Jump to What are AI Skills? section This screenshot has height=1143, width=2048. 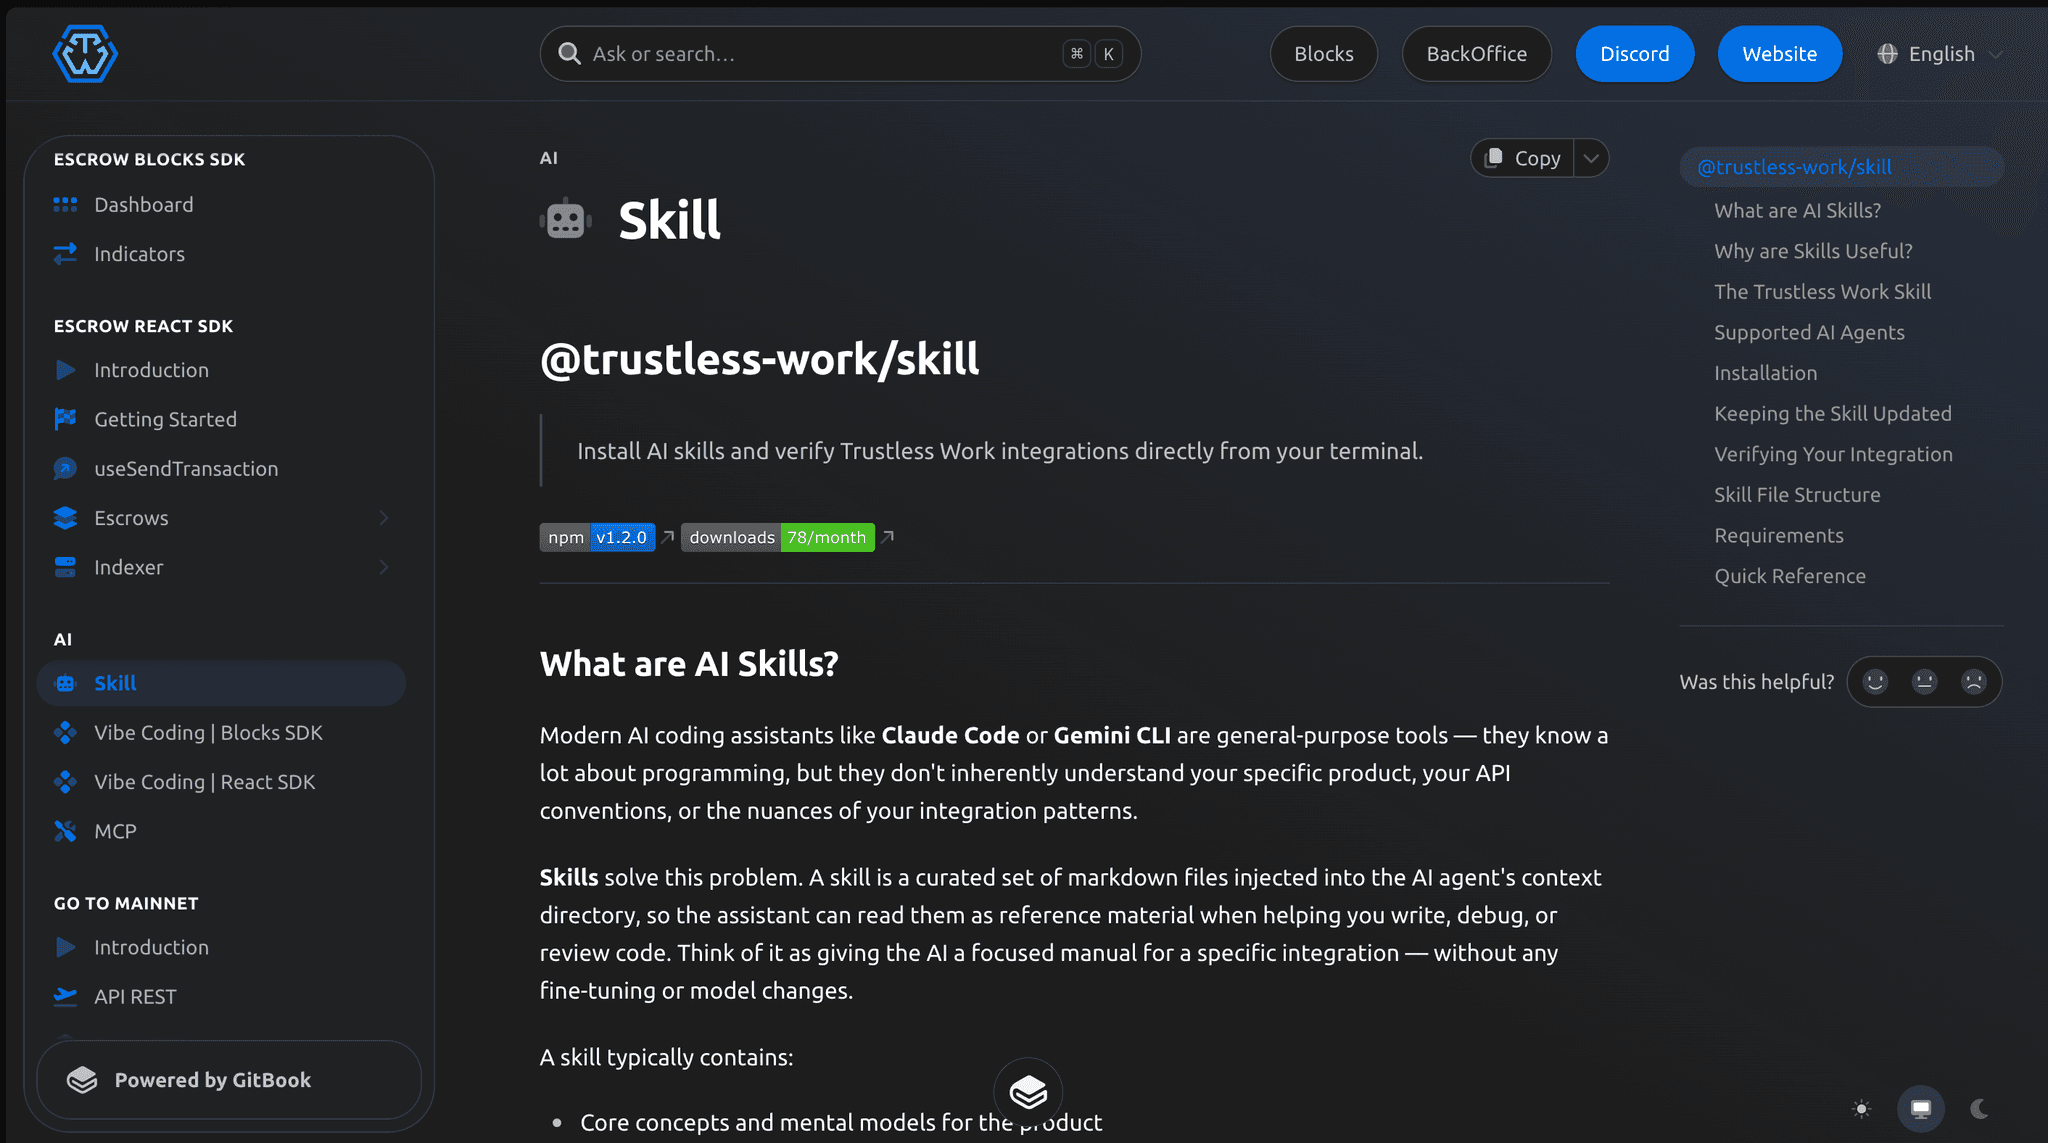click(x=1797, y=210)
